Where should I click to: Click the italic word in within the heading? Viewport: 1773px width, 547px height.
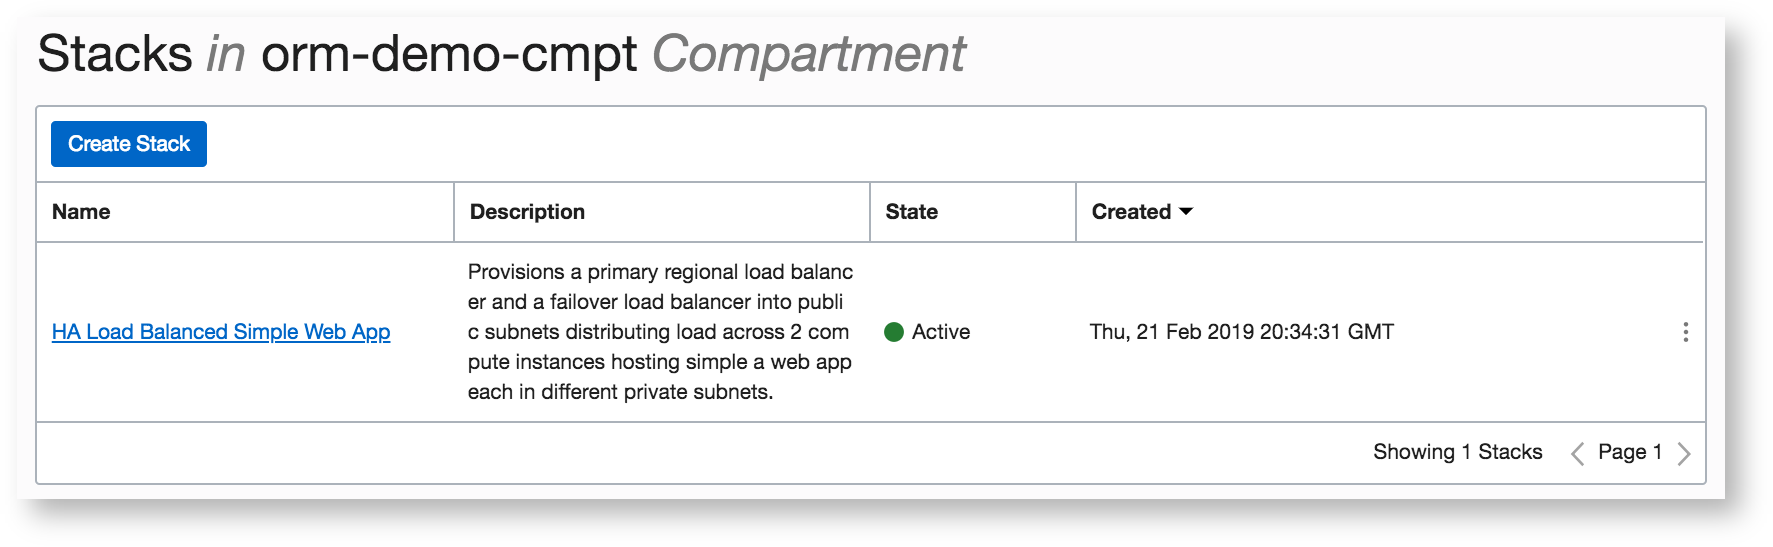pyautogui.click(x=226, y=54)
